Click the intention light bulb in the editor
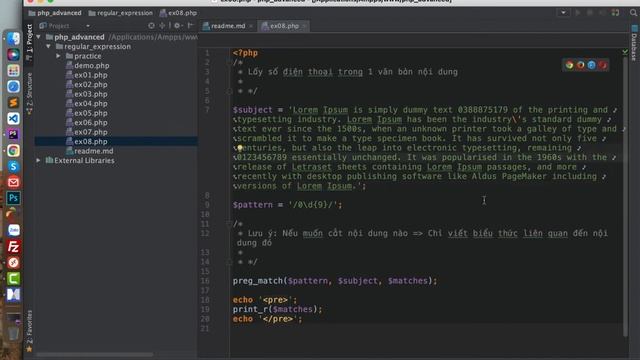 pos(240,148)
